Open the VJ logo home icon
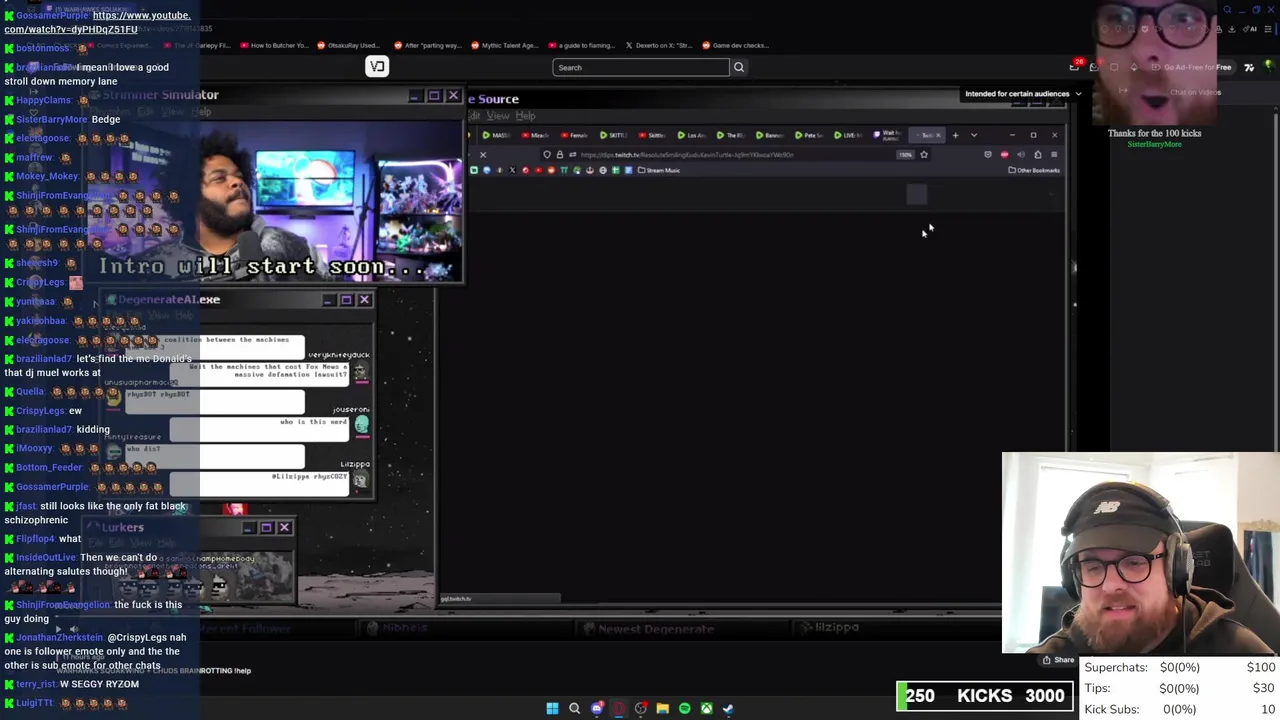The image size is (1280, 720). (x=377, y=66)
